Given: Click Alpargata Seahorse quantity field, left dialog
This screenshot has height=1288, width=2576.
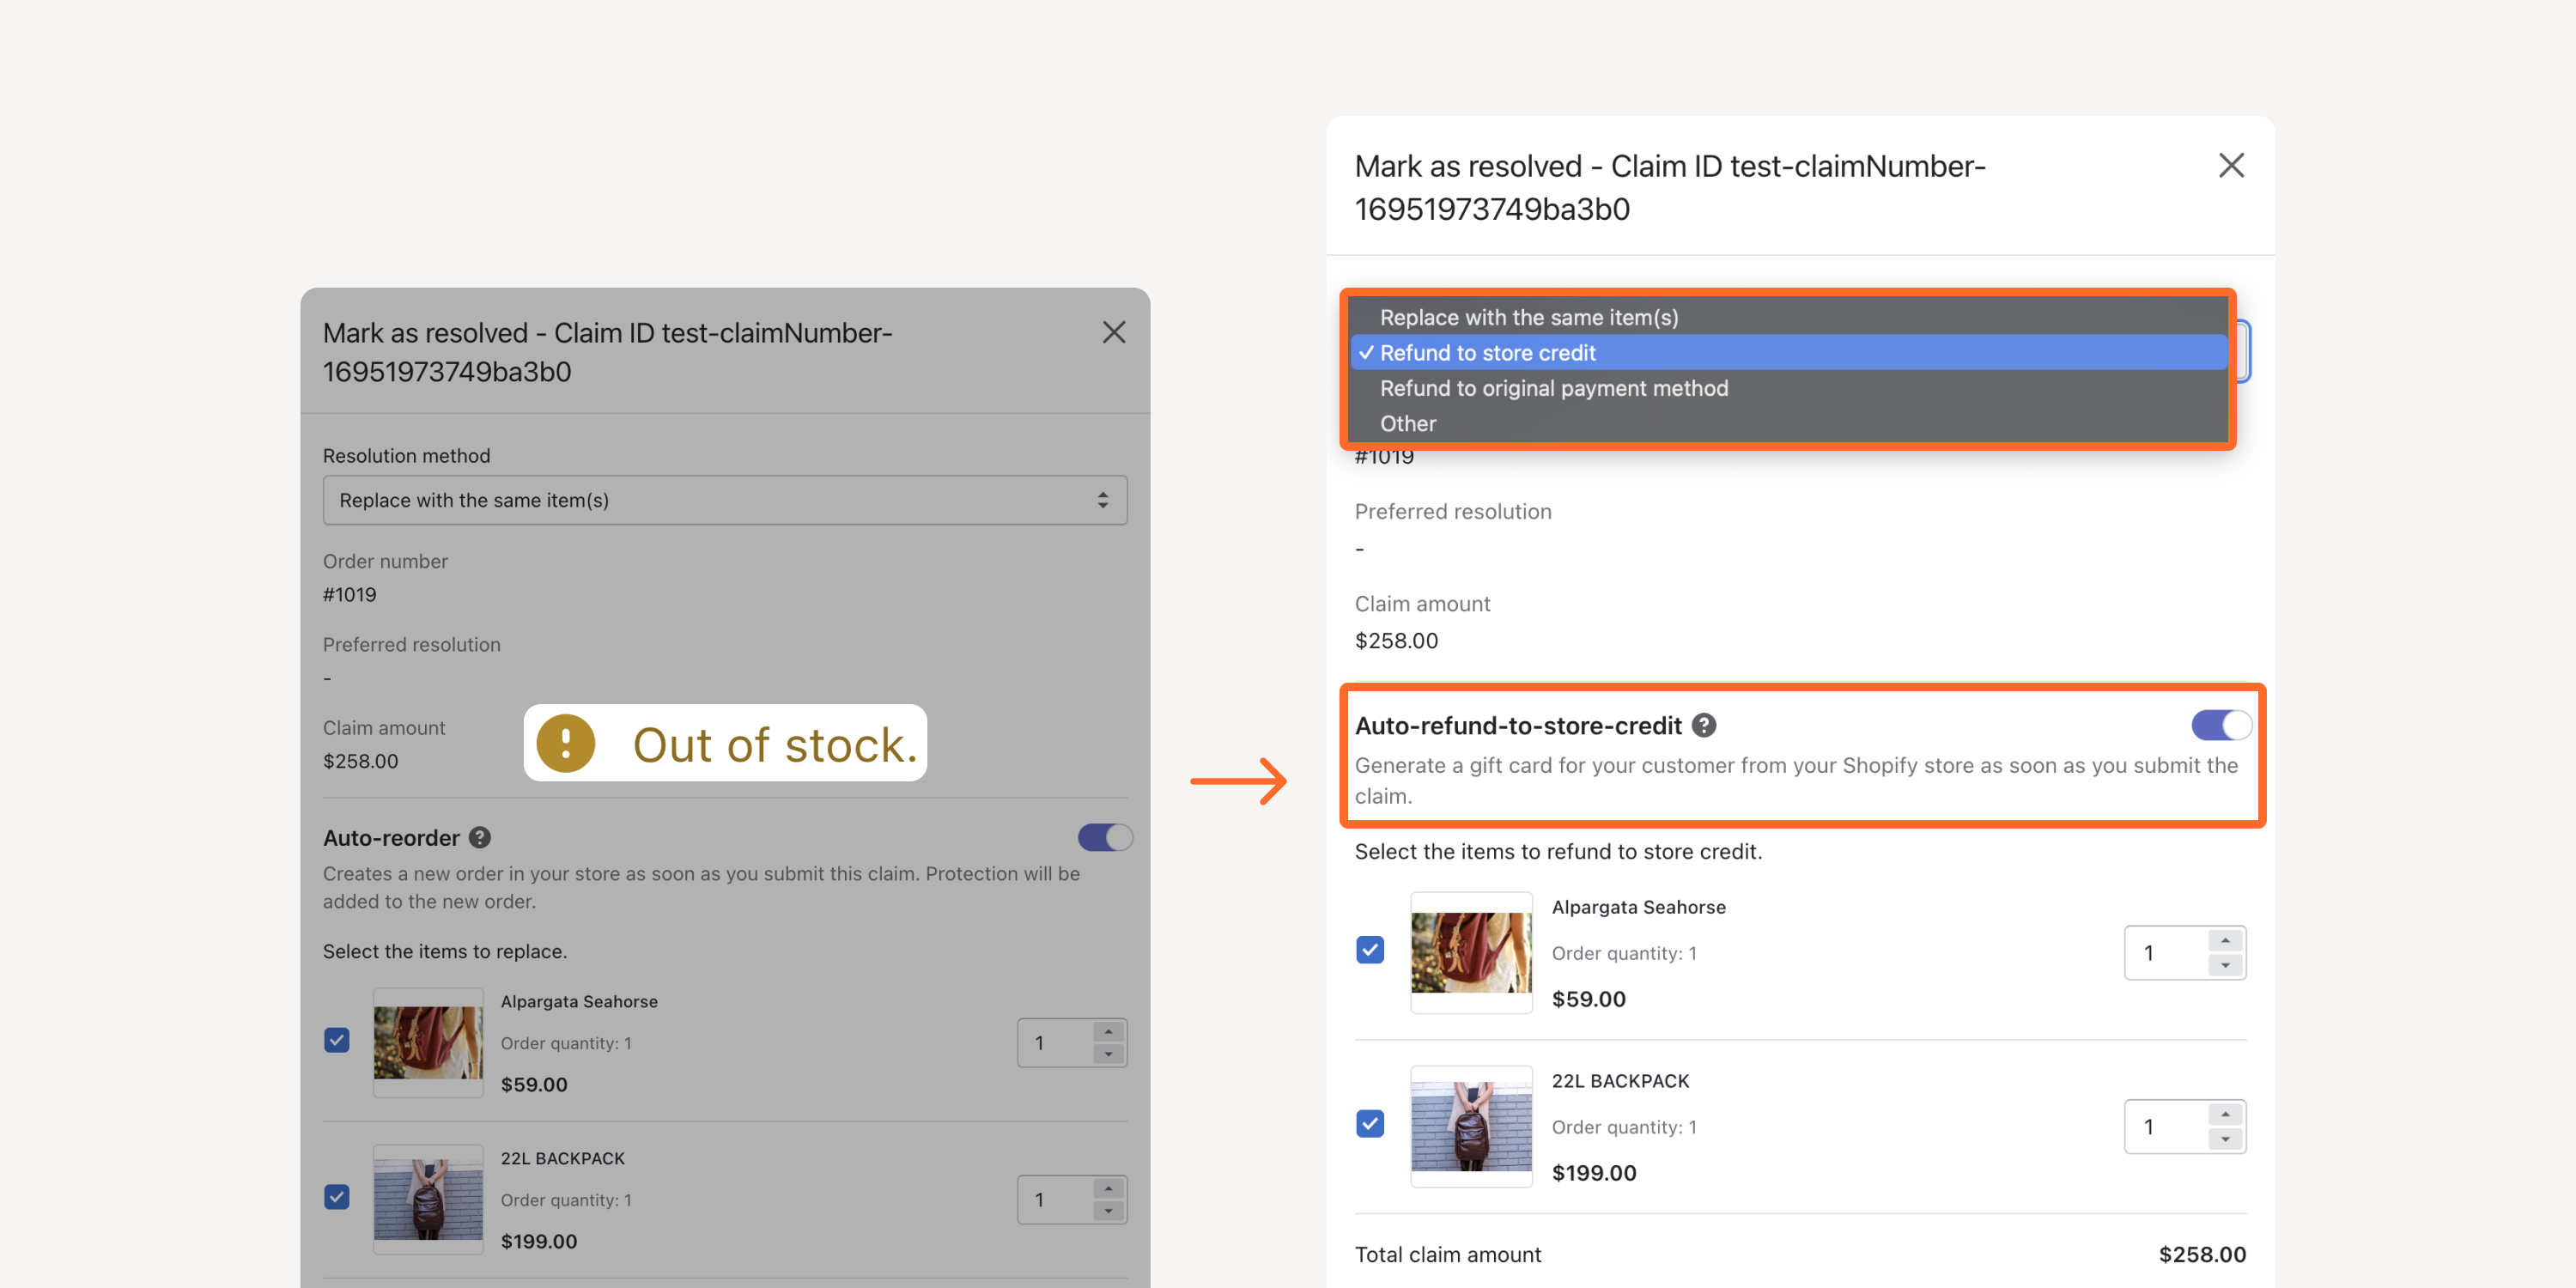Looking at the screenshot, I should (x=1072, y=1043).
